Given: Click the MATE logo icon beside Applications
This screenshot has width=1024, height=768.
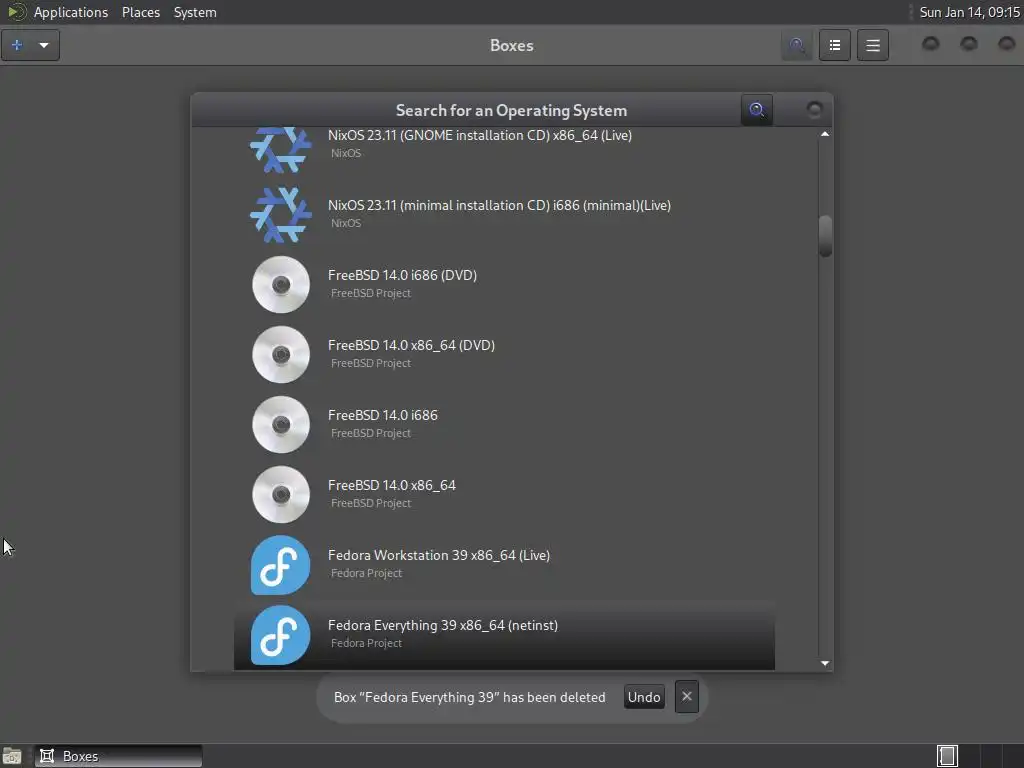Looking at the screenshot, I should [x=16, y=12].
